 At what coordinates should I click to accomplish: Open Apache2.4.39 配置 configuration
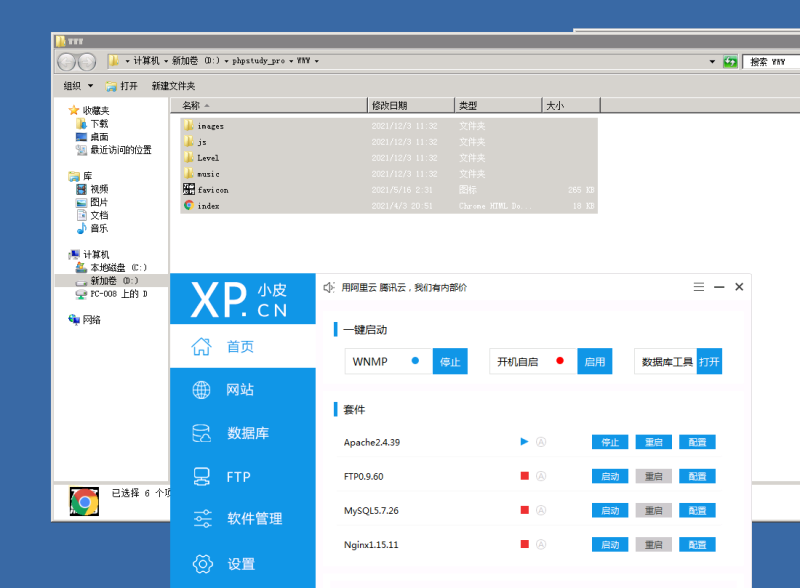click(x=697, y=442)
